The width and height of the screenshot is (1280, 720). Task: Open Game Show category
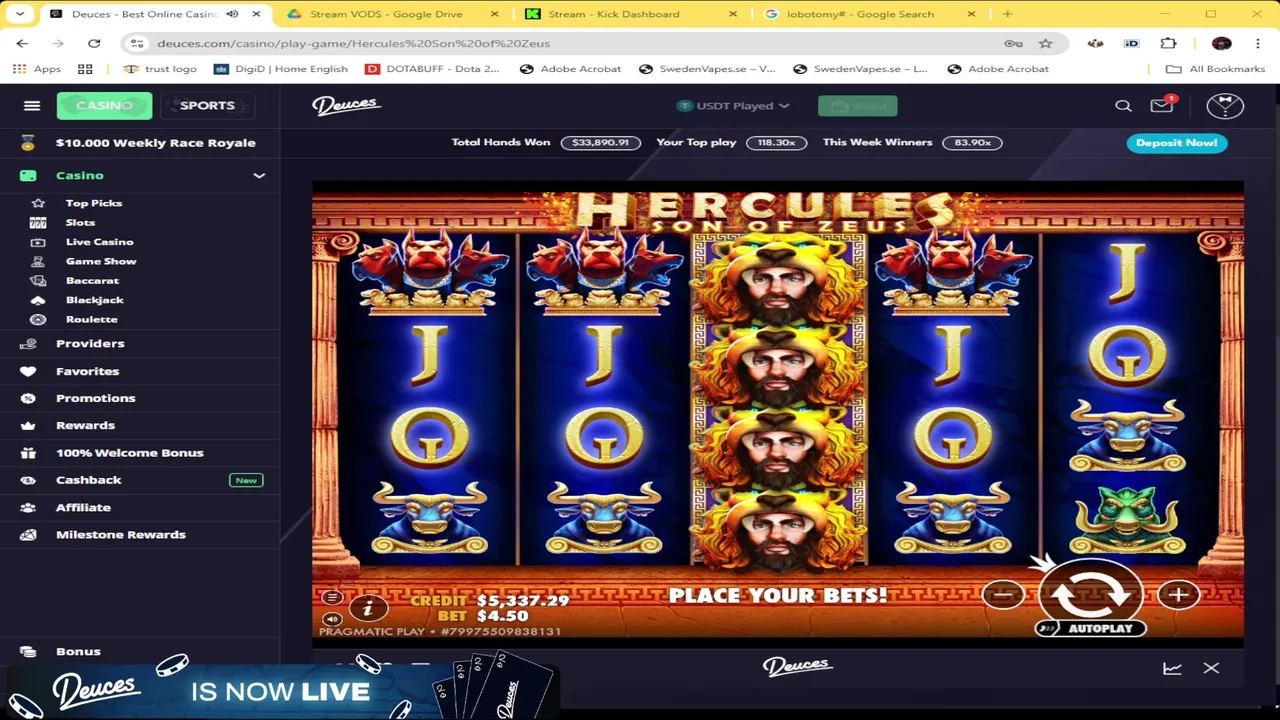[101, 261]
